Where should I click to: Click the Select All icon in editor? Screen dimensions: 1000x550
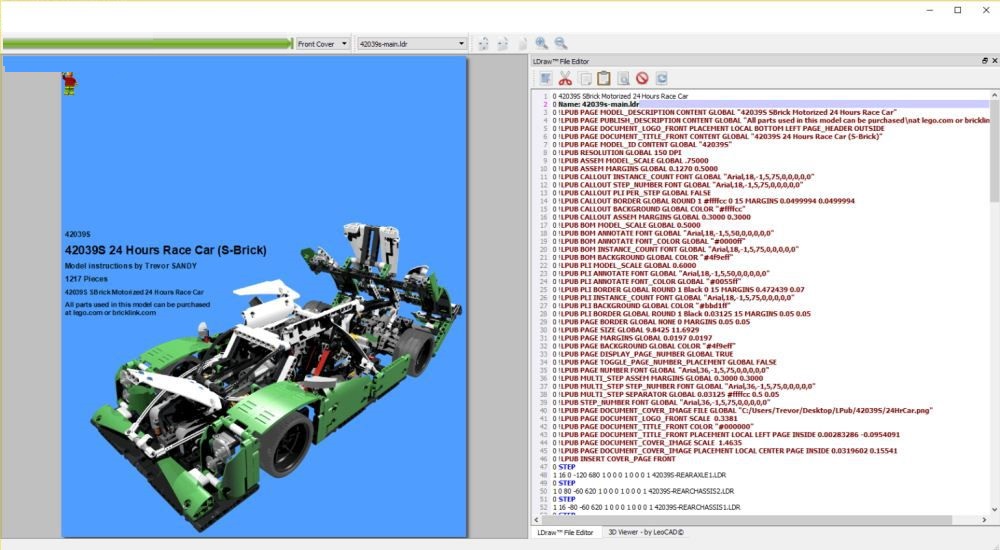click(546, 78)
